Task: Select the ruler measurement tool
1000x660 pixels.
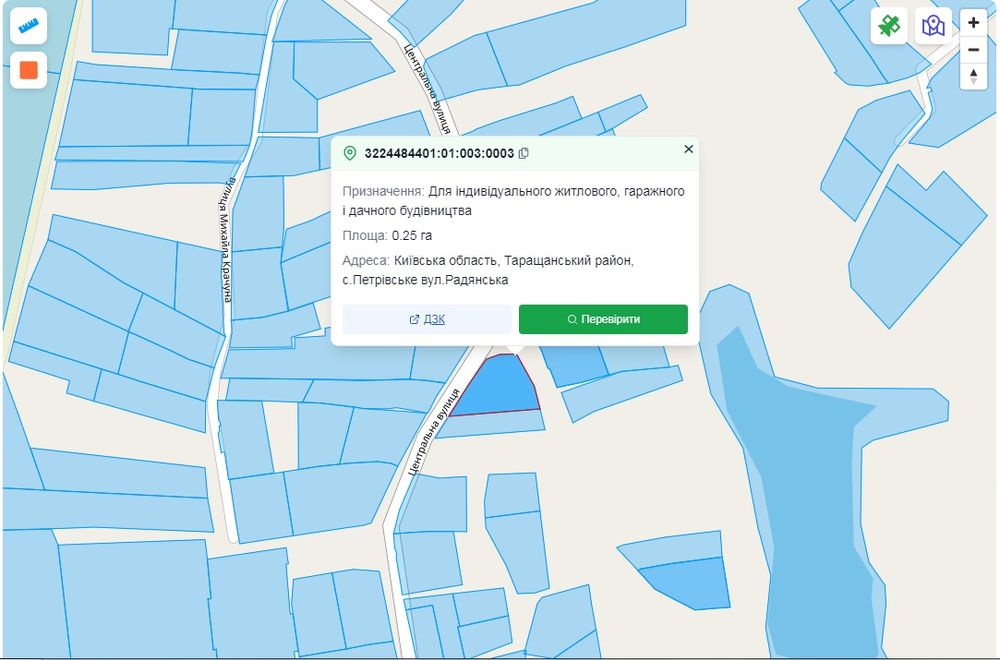Action: [x=29, y=26]
